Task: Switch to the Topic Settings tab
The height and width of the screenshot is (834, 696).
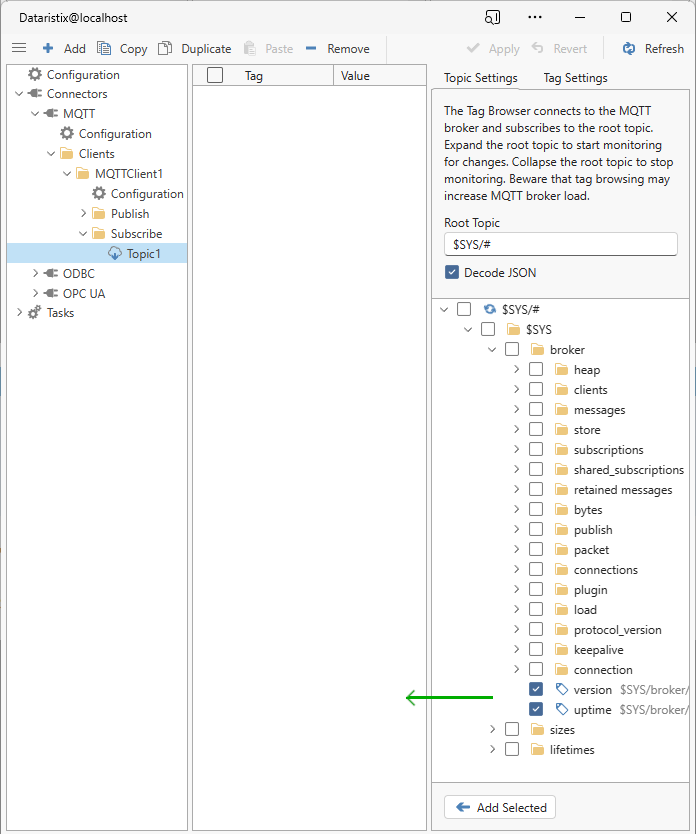Action: (481, 78)
